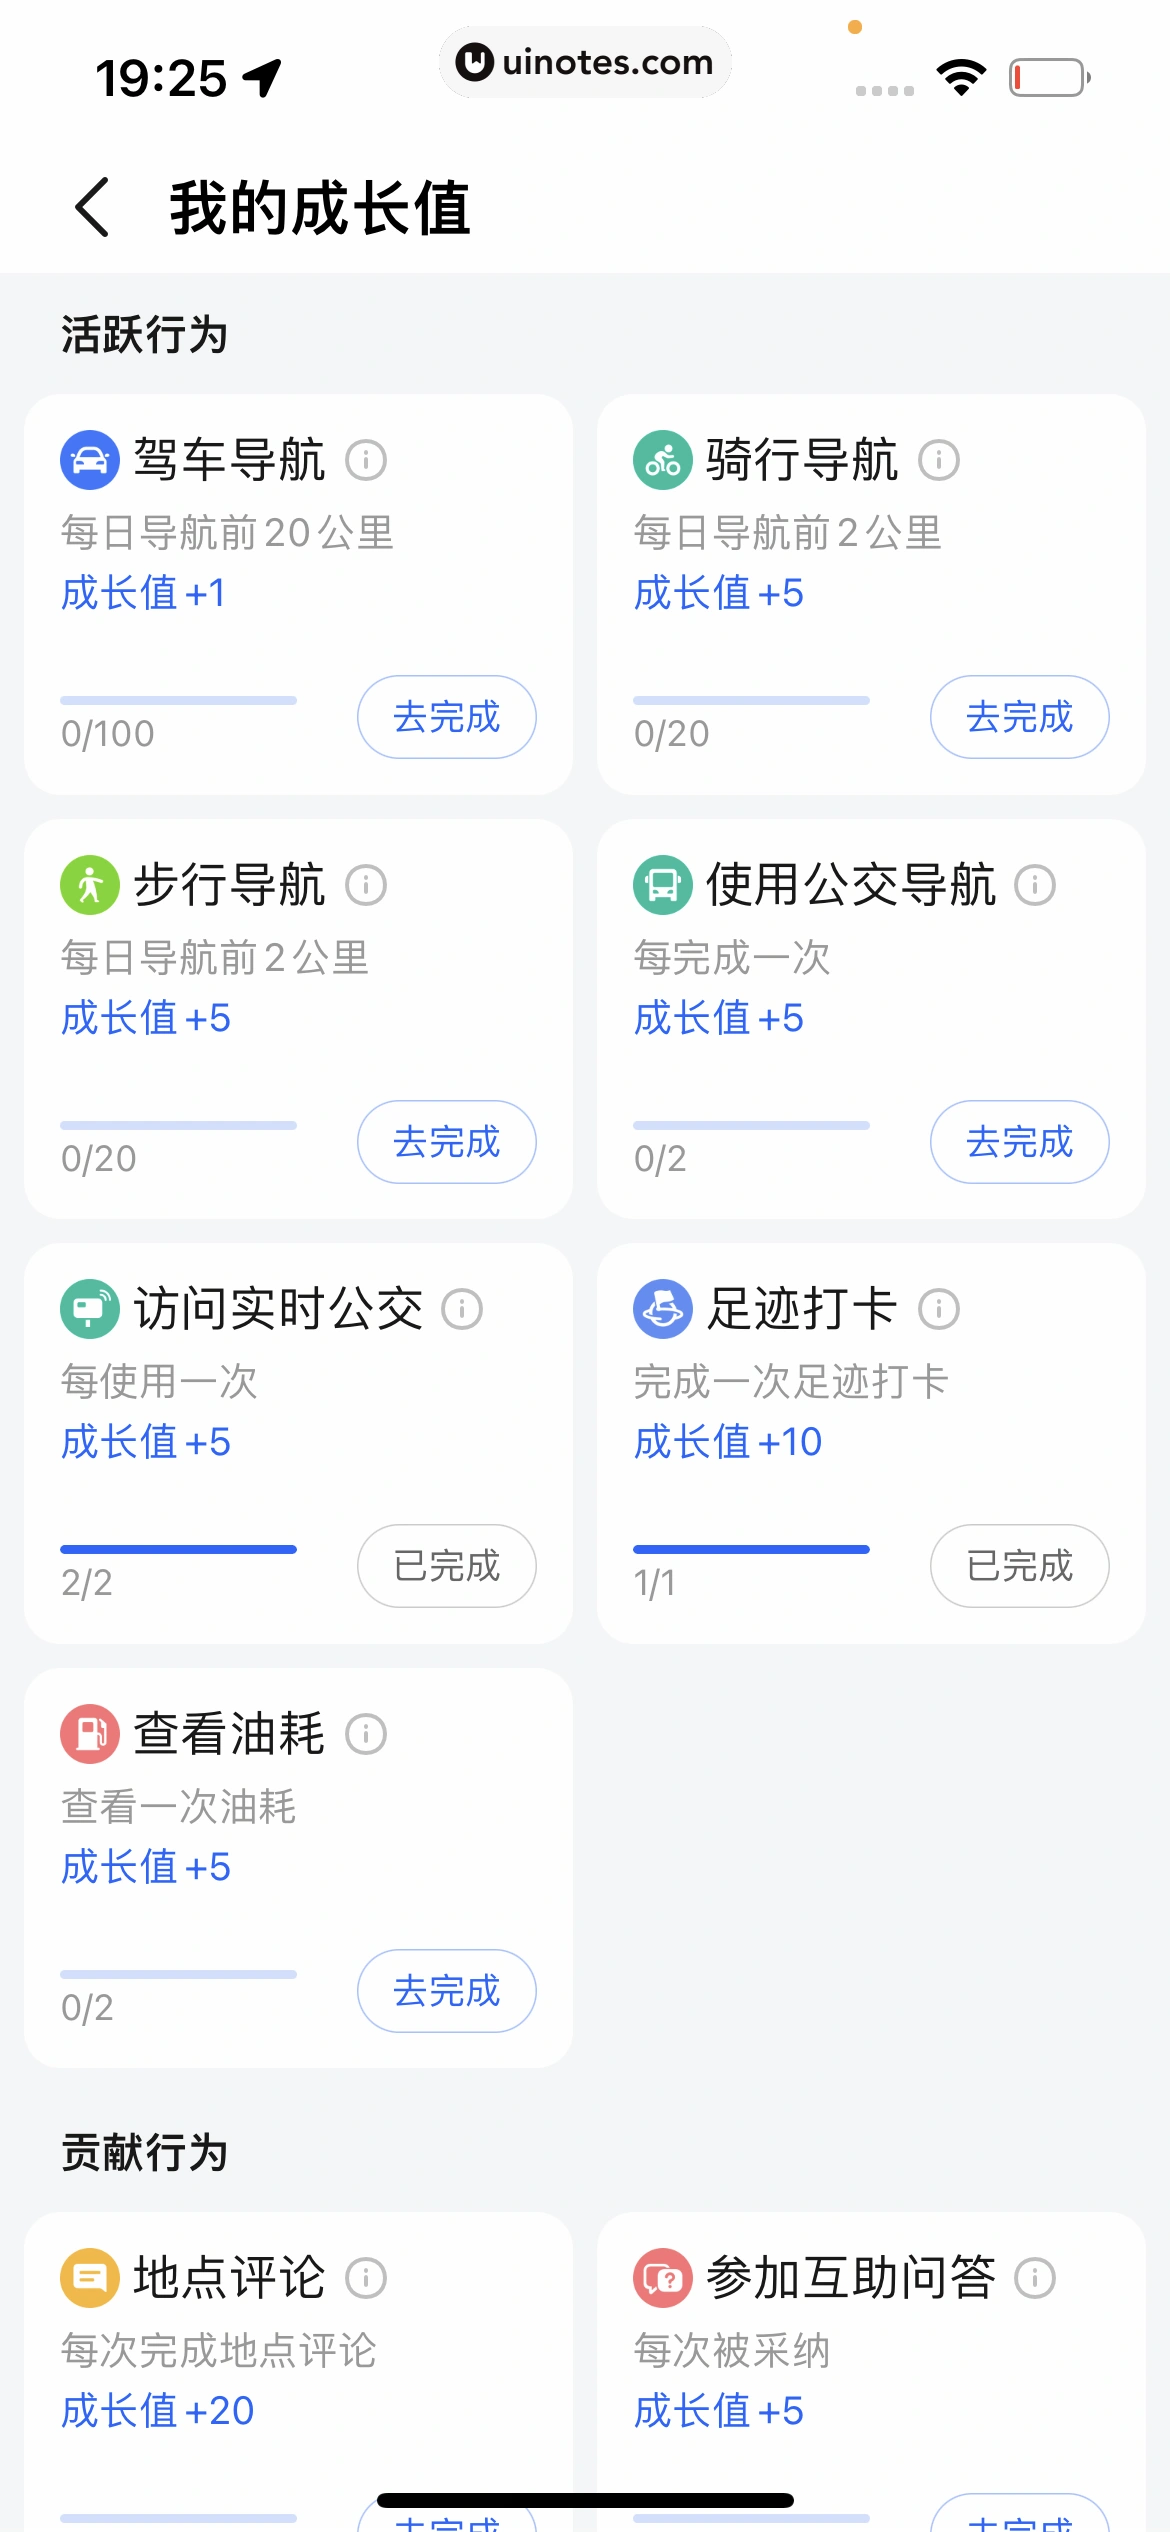Viewport: 1170px width, 2532px height.
Task: Tap the 访问实时公交 bus stop icon
Action: click(90, 1309)
